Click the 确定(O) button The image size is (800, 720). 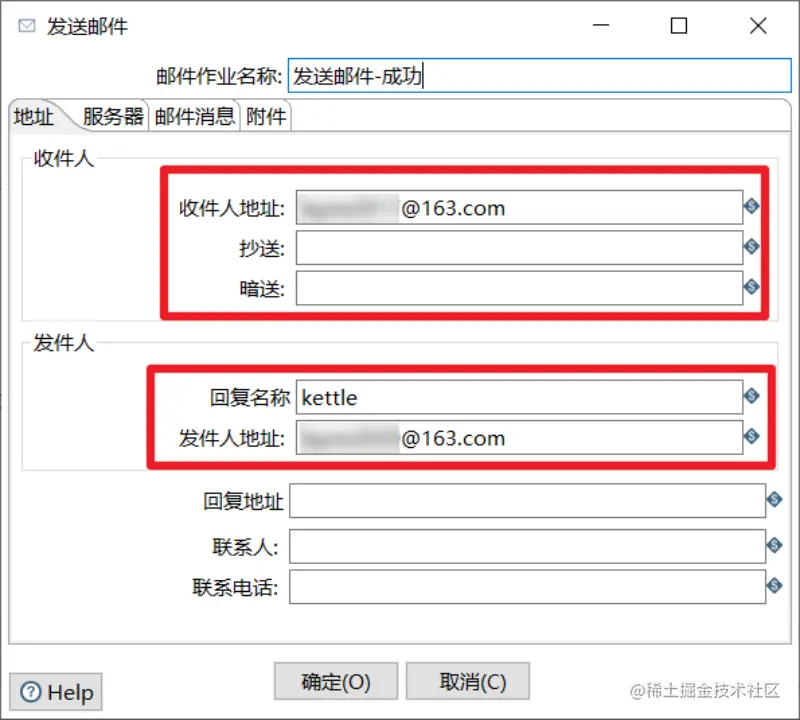pos(336,681)
